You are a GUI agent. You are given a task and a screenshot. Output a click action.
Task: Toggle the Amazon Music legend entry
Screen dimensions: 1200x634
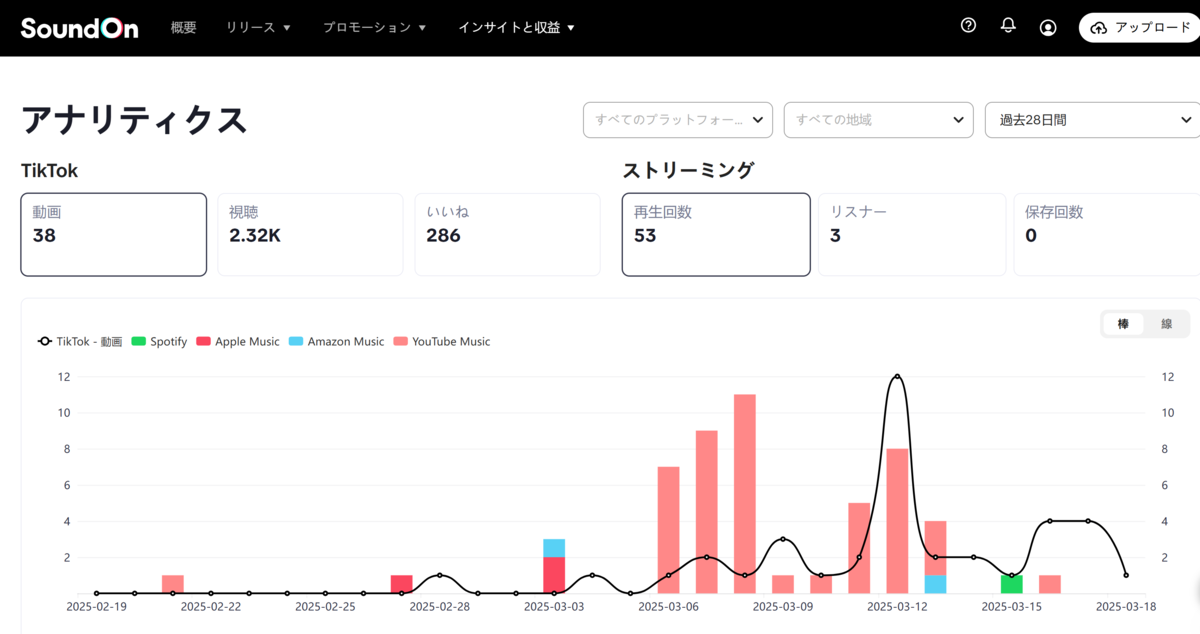point(336,342)
